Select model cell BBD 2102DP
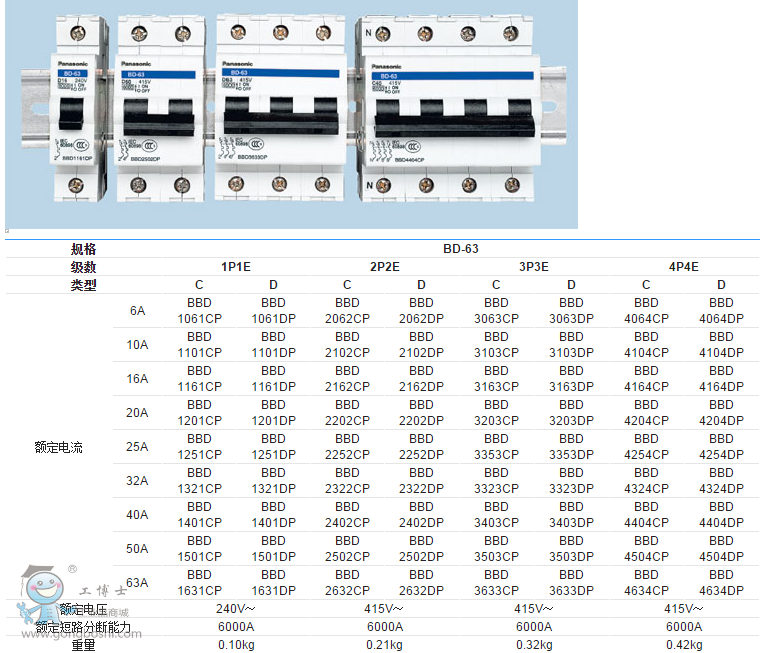This screenshot has height=653, width=761. coord(421,345)
